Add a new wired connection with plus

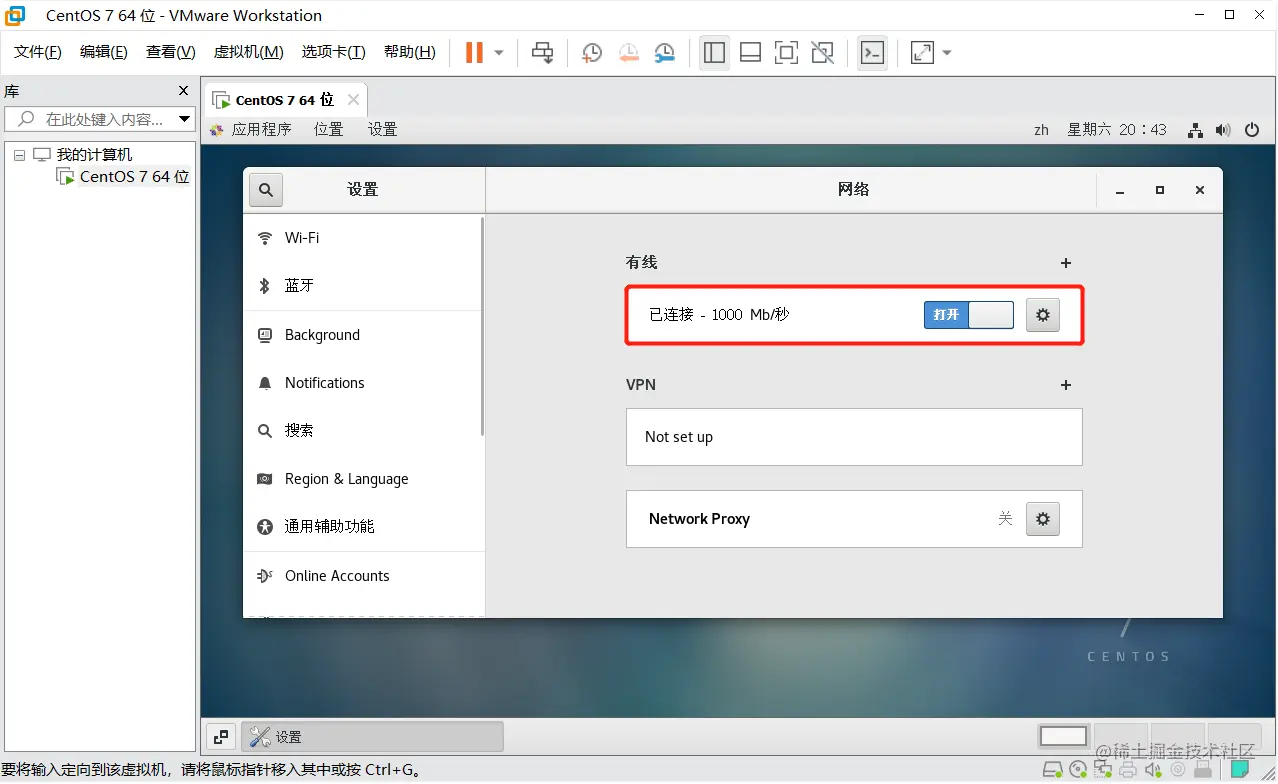(1065, 262)
